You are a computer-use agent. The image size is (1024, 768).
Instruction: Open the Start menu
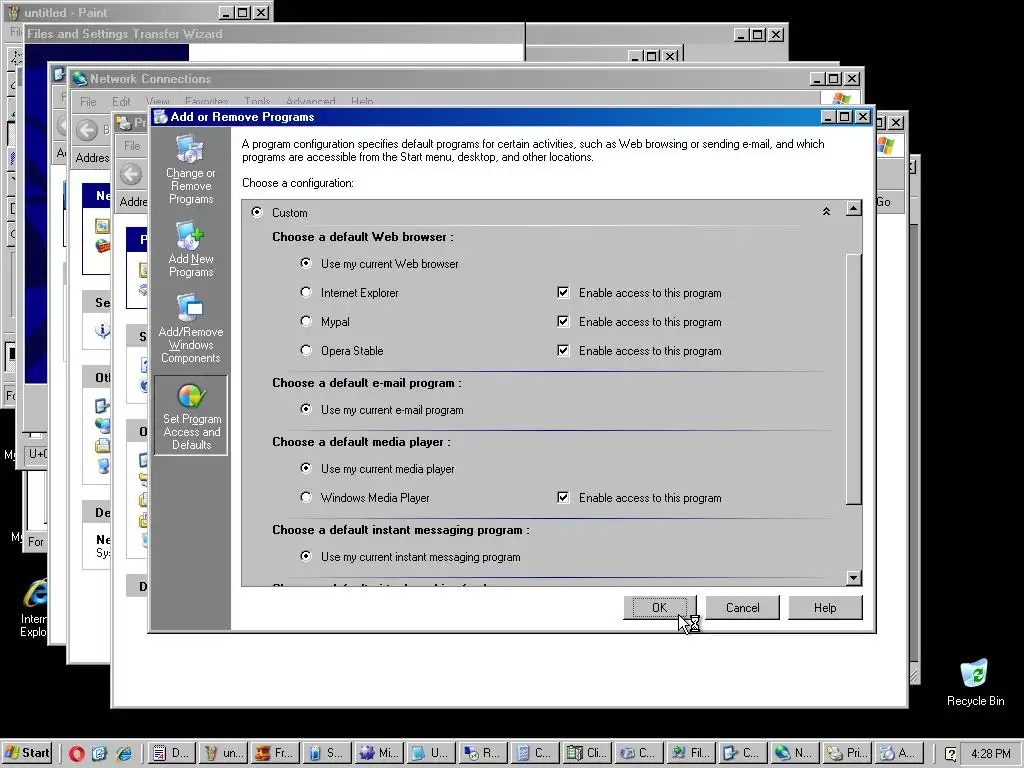(27, 753)
